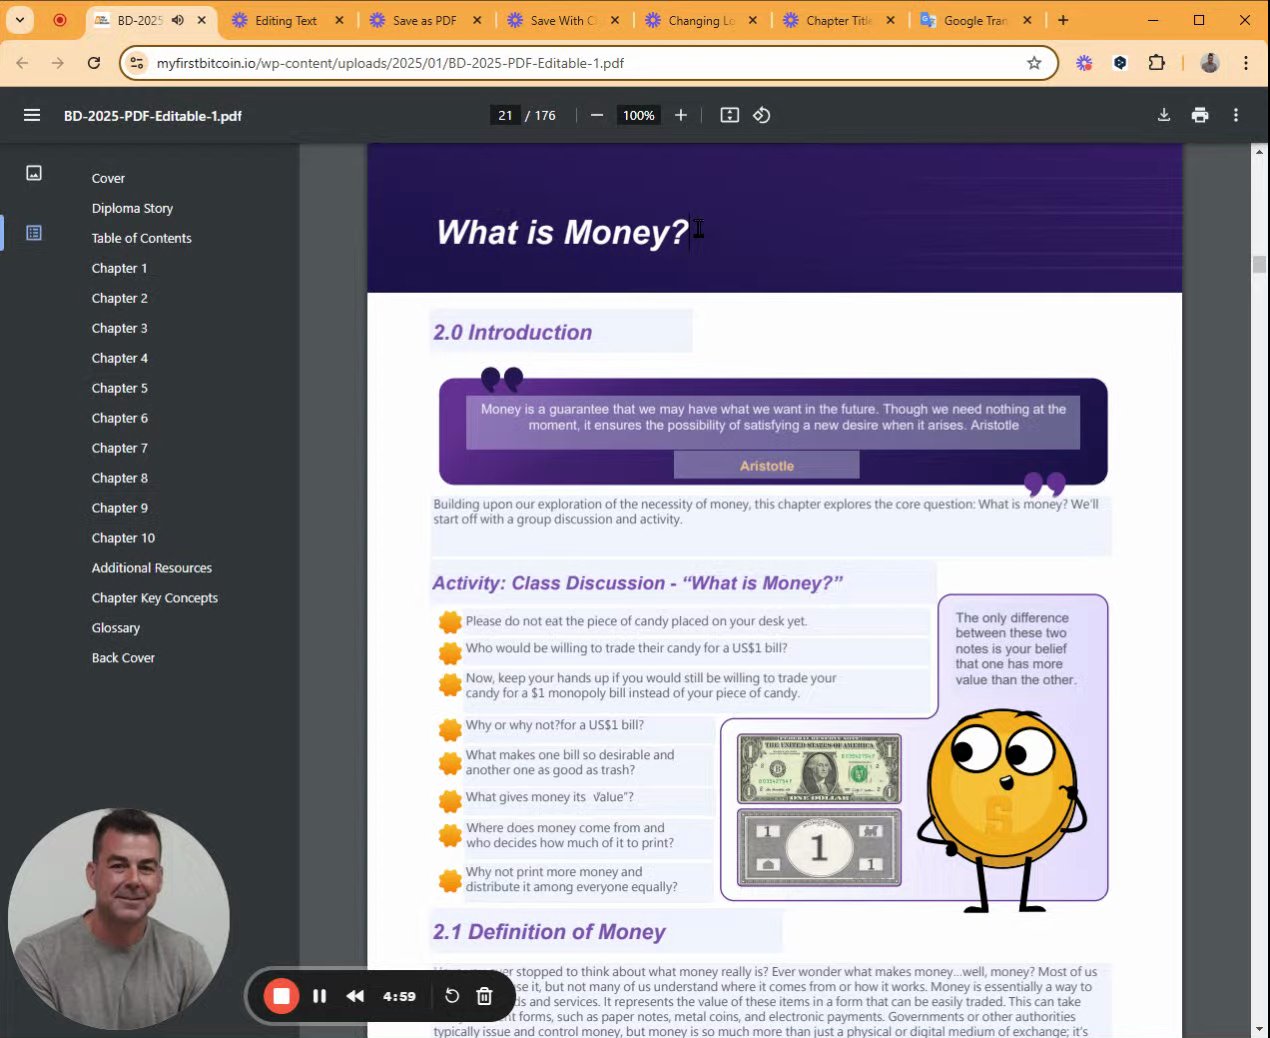Open Chapter Key Concepts bookmark
Viewport: 1270px width, 1038px height.
154,598
